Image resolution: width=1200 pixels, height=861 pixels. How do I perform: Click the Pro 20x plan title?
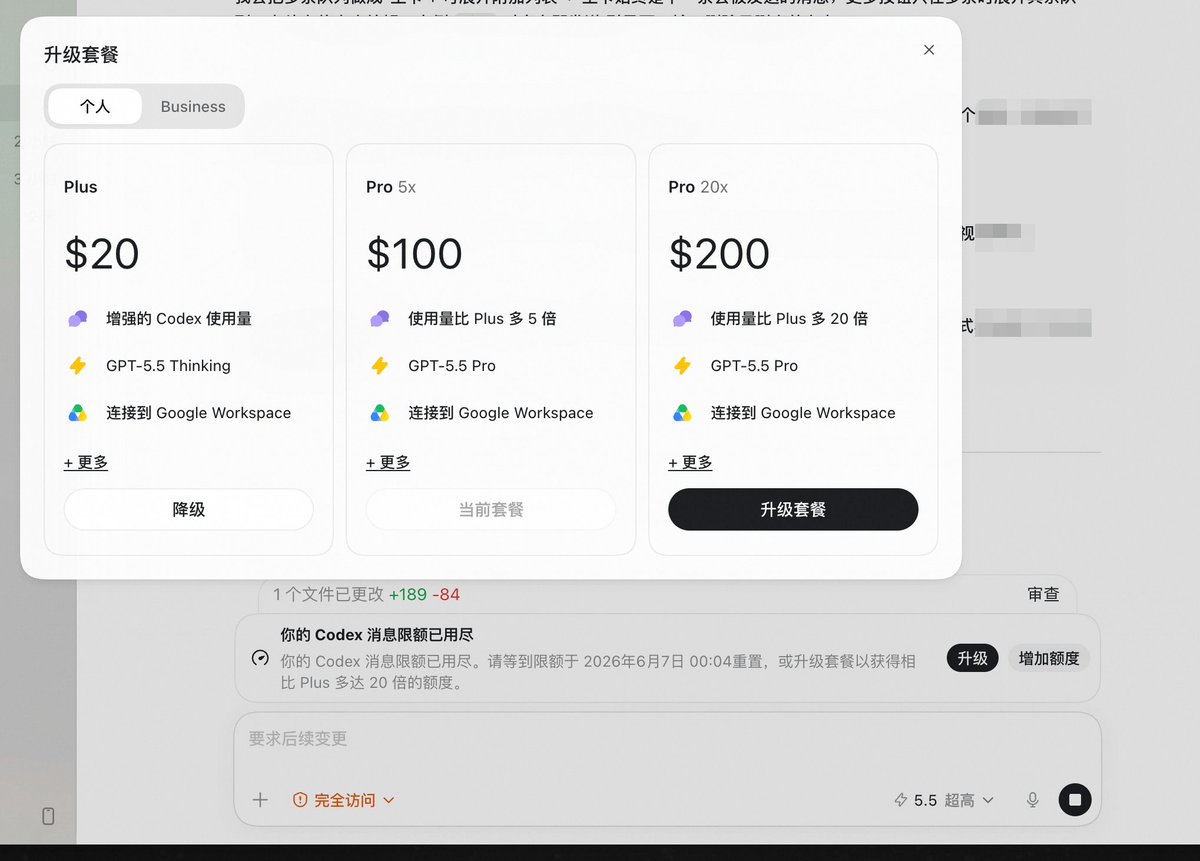(x=698, y=187)
